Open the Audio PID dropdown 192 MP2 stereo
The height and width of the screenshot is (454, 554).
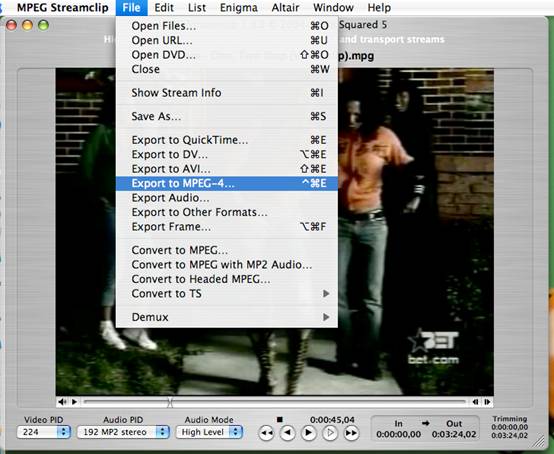(x=123, y=432)
